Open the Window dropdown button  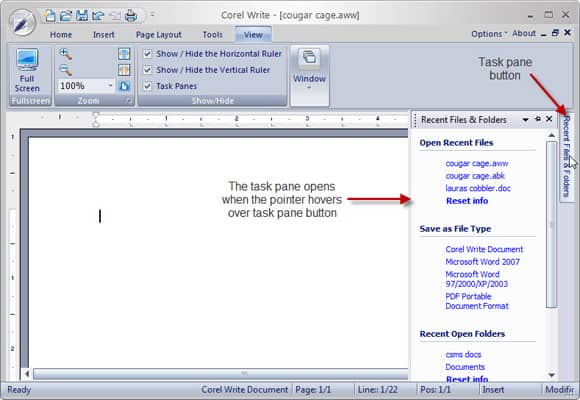[x=309, y=75]
